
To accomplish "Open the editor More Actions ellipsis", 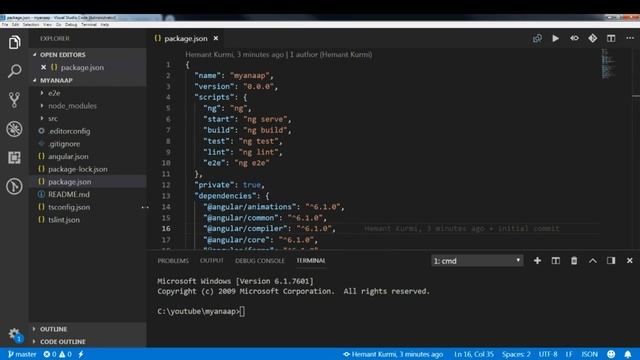I will pos(630,38).
